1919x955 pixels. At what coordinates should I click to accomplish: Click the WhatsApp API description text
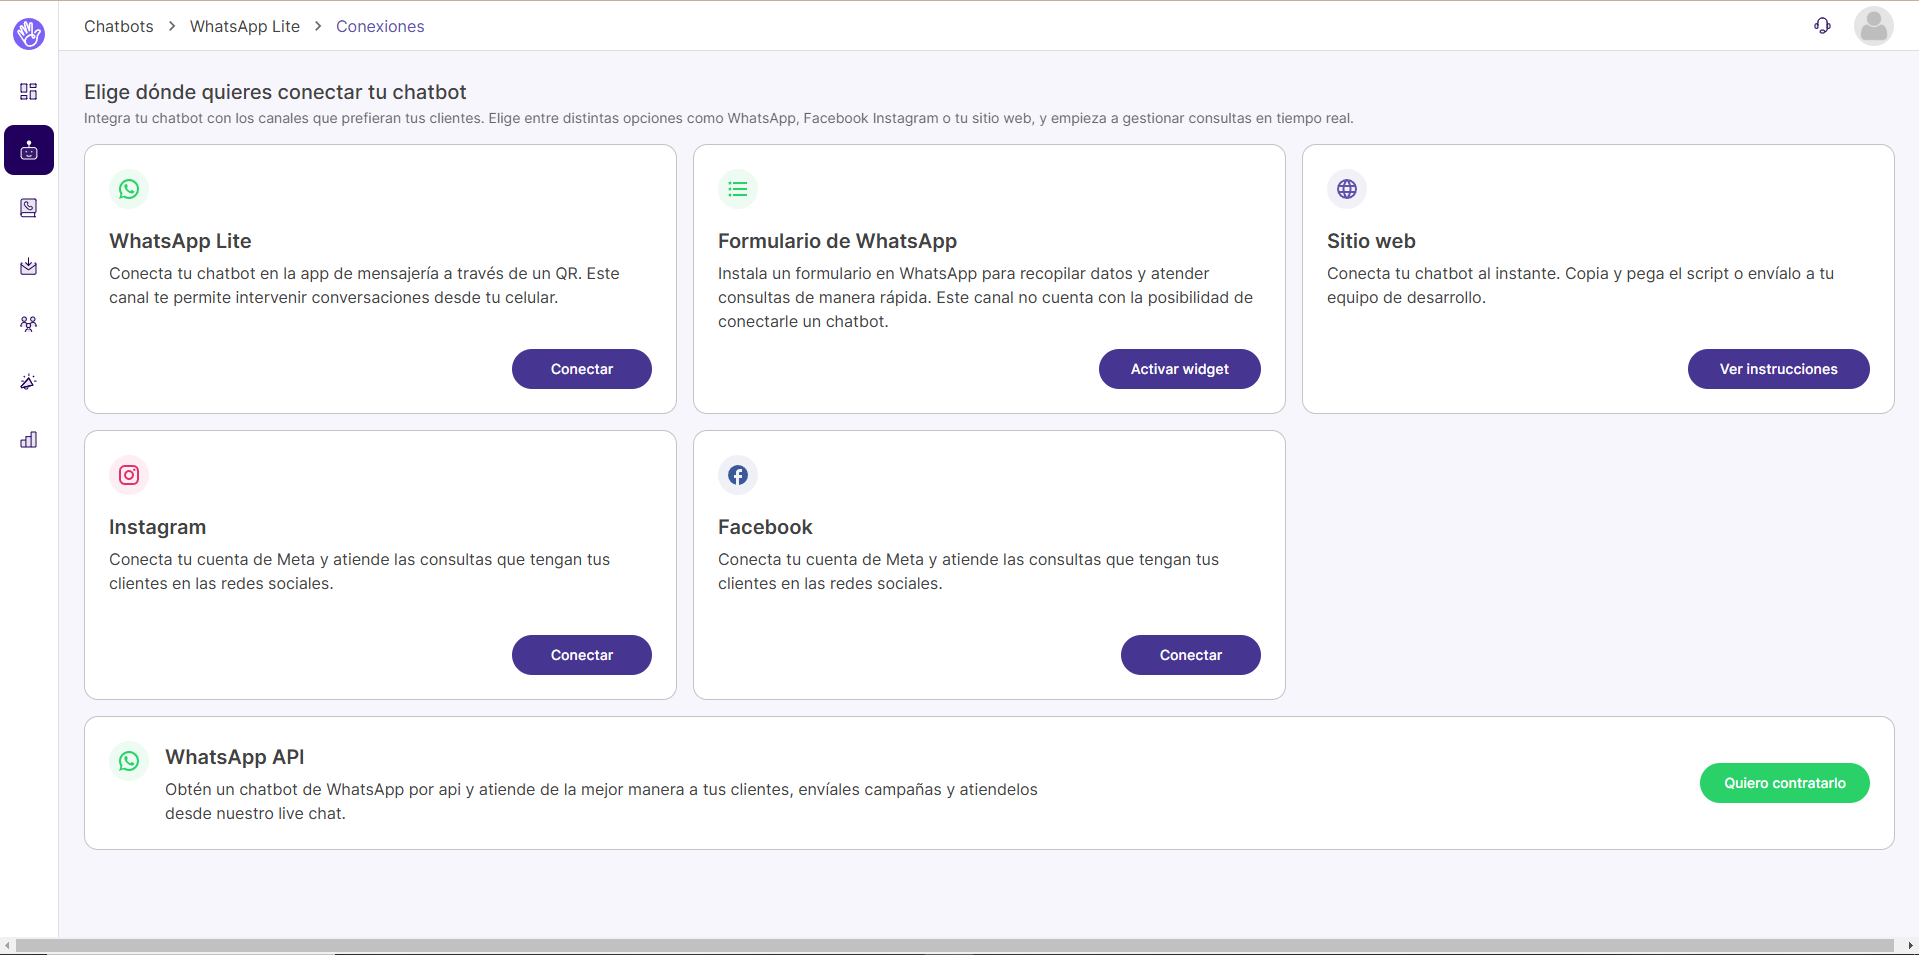(601, 801)
